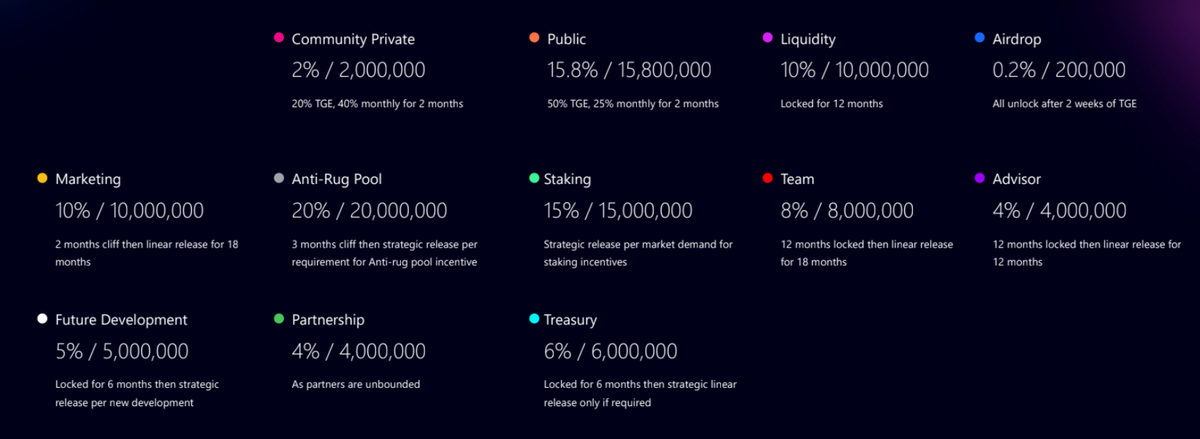Click the green dot beside Partnership
The image size is (1200, 439).
coord(279,319)
